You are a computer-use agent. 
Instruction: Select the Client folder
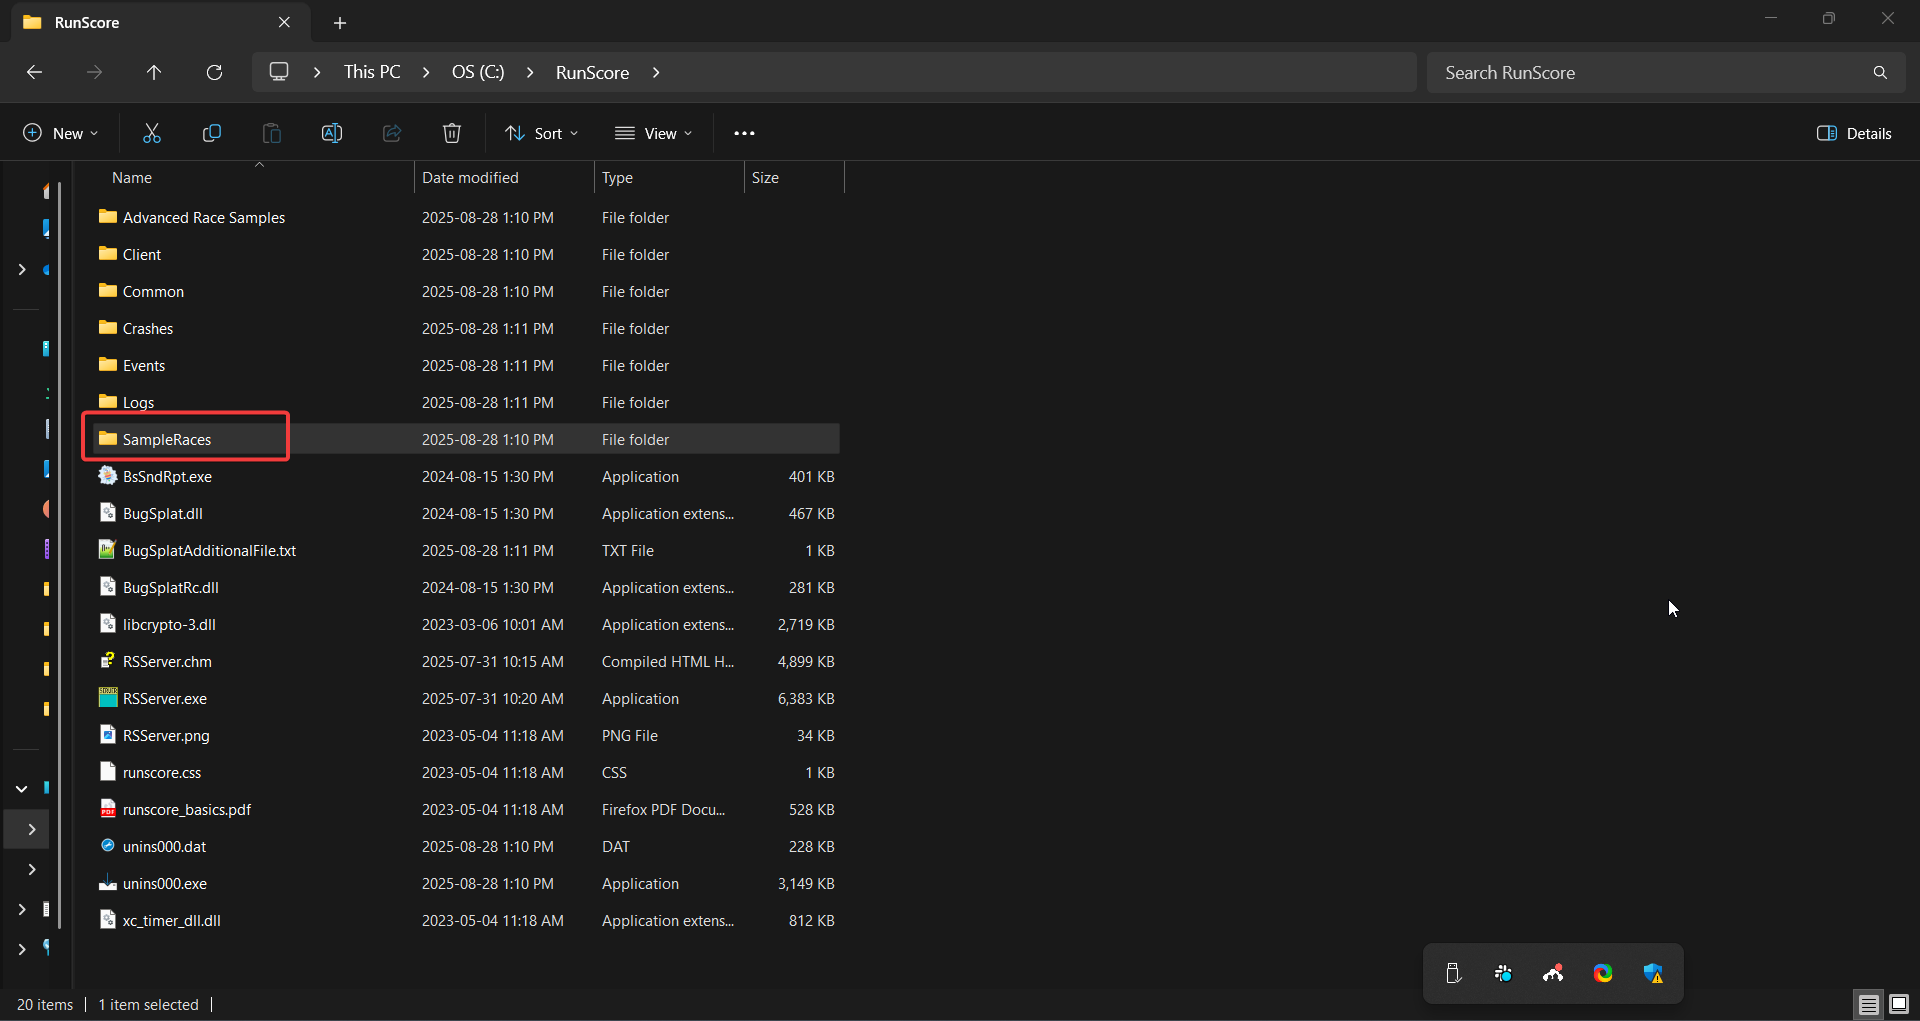130,254
